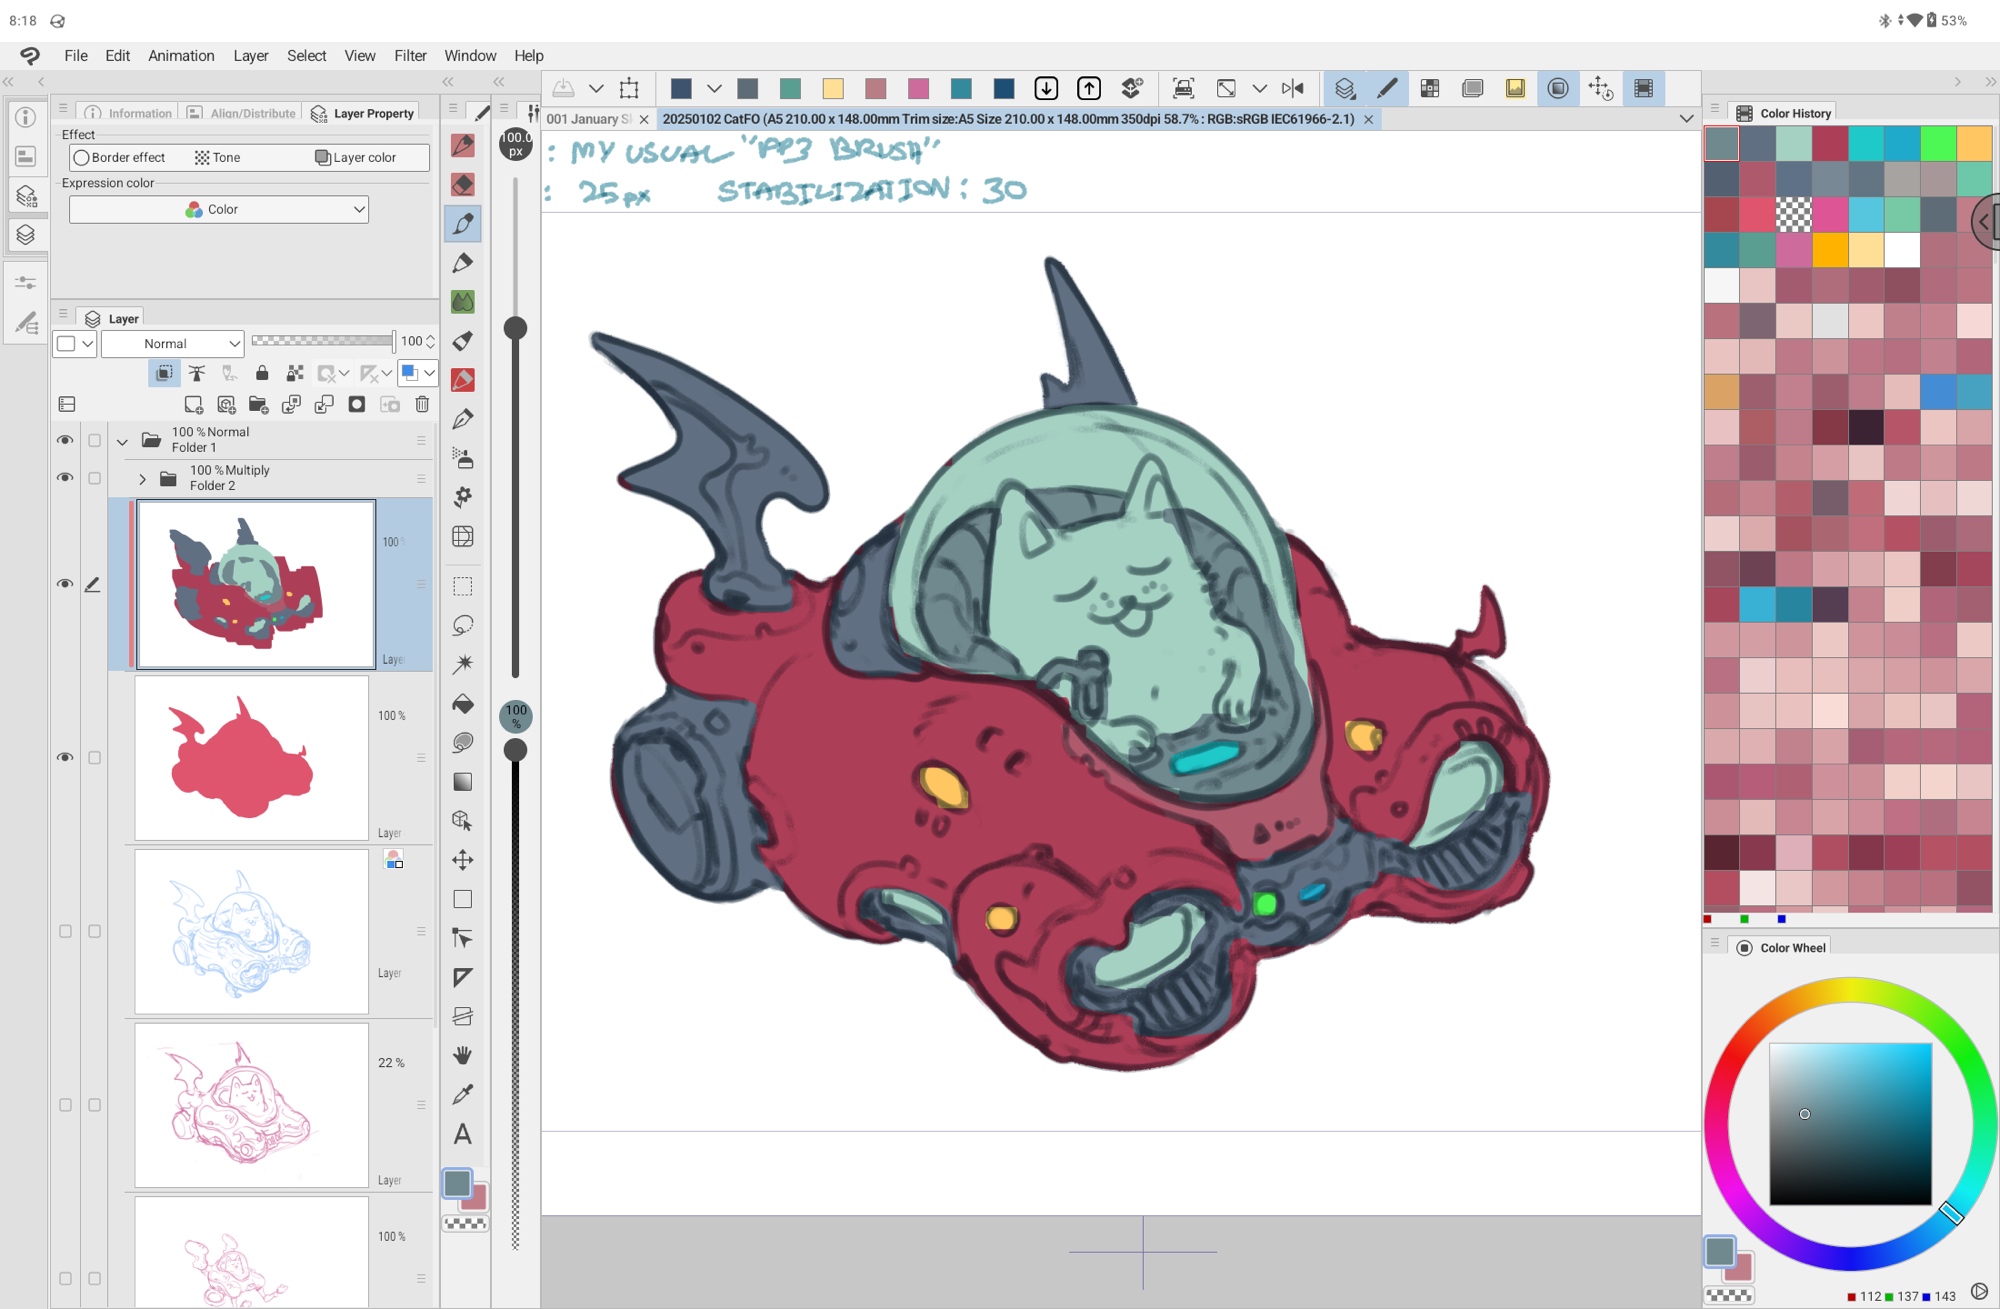Click the Tone effect button
The image size is (2000, 1309).
[218, 157]
